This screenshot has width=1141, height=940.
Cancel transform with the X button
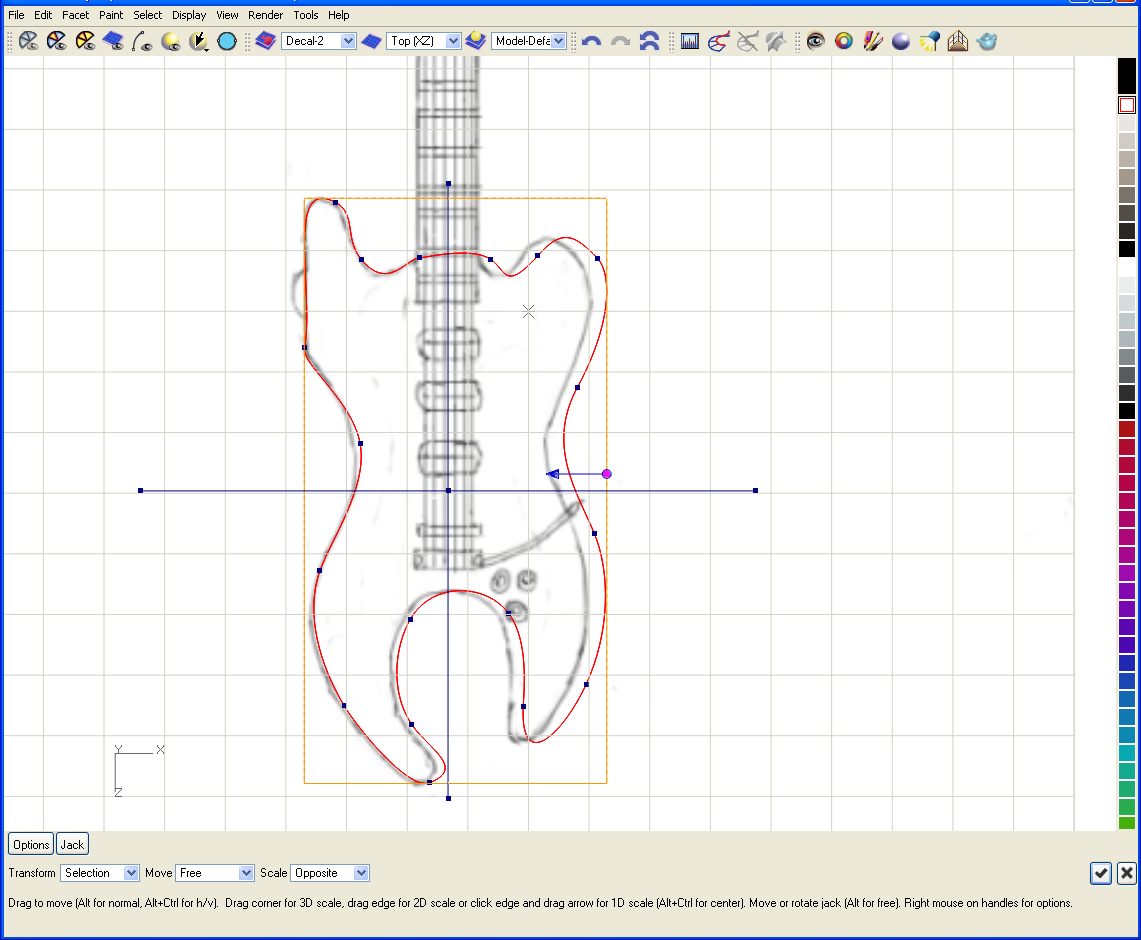[x=1126, y=873]
